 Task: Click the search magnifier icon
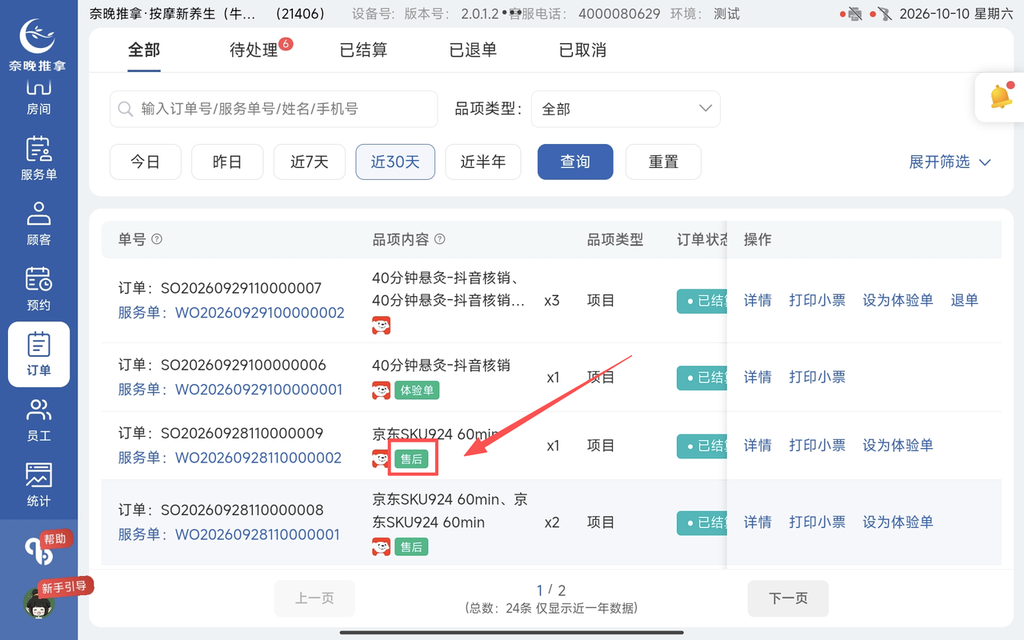click(x=125, y=108)
